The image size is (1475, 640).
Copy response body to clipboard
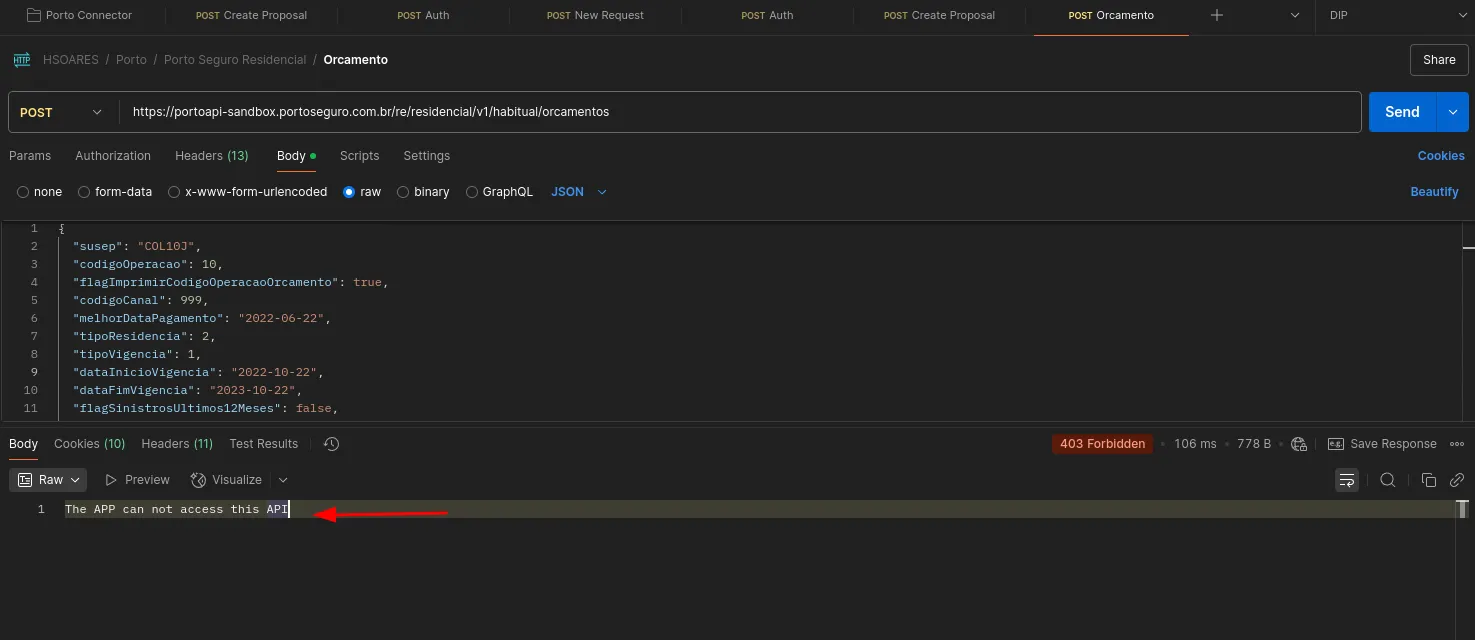[1429, 480]
